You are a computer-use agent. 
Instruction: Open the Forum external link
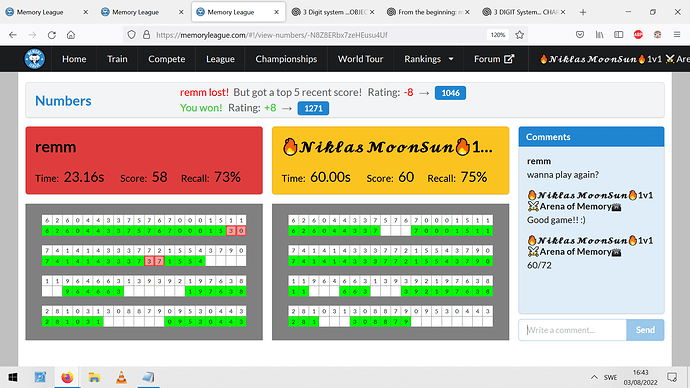[x=494, y=59]
